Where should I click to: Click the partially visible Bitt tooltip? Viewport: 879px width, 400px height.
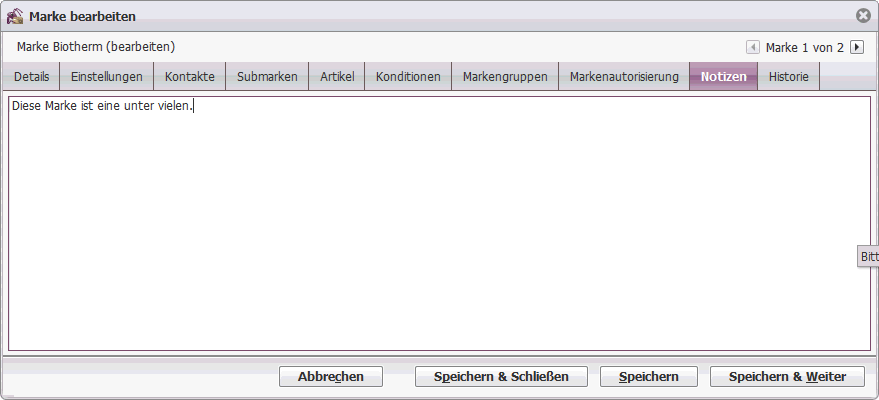(x=868, y=257)
